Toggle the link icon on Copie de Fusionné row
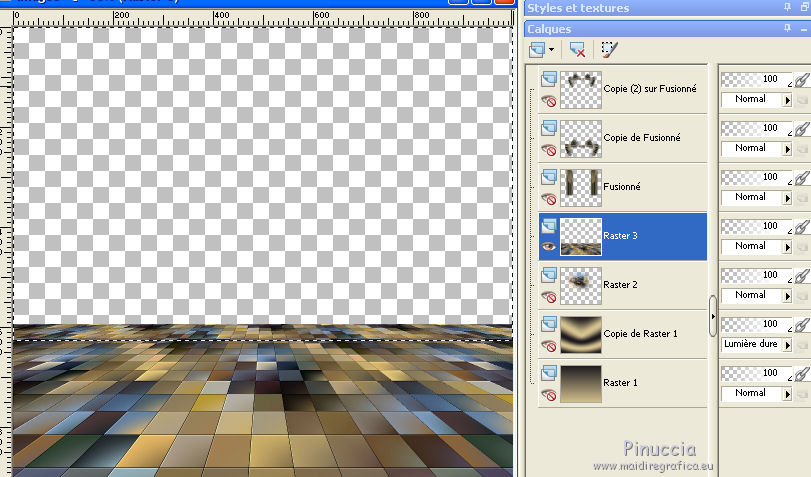This screenshot has height=477, width=811. (x=801, y=129)
